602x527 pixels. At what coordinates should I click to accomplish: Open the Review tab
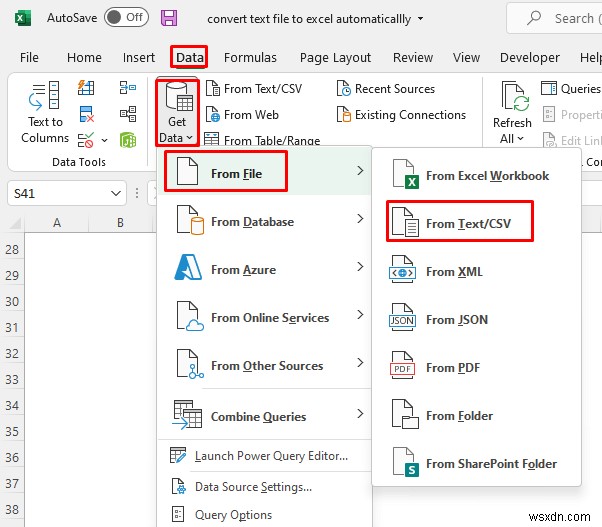(413, 58)
